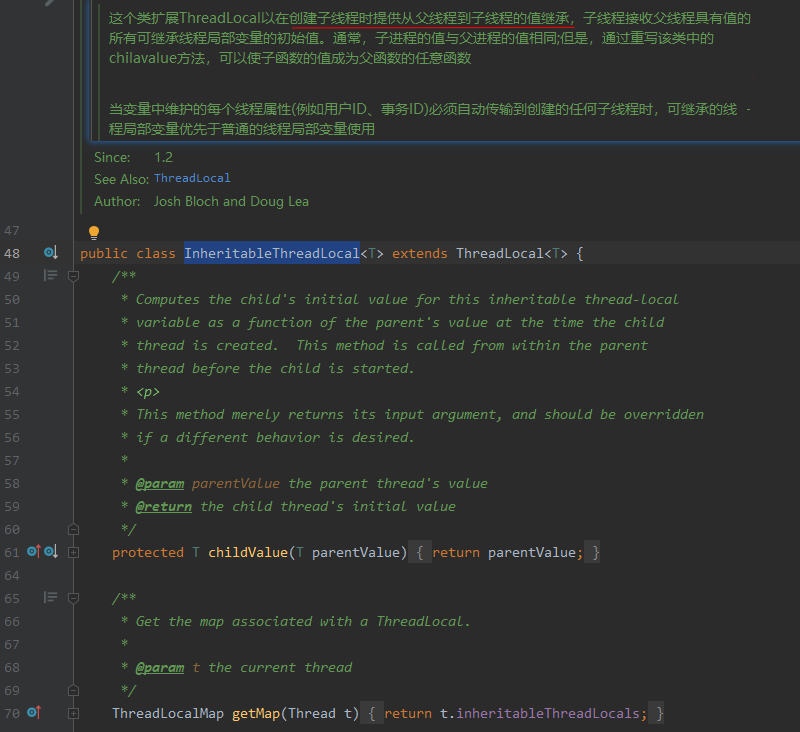Click the getMap method name
Screen dimensions: 800x732
256,713
